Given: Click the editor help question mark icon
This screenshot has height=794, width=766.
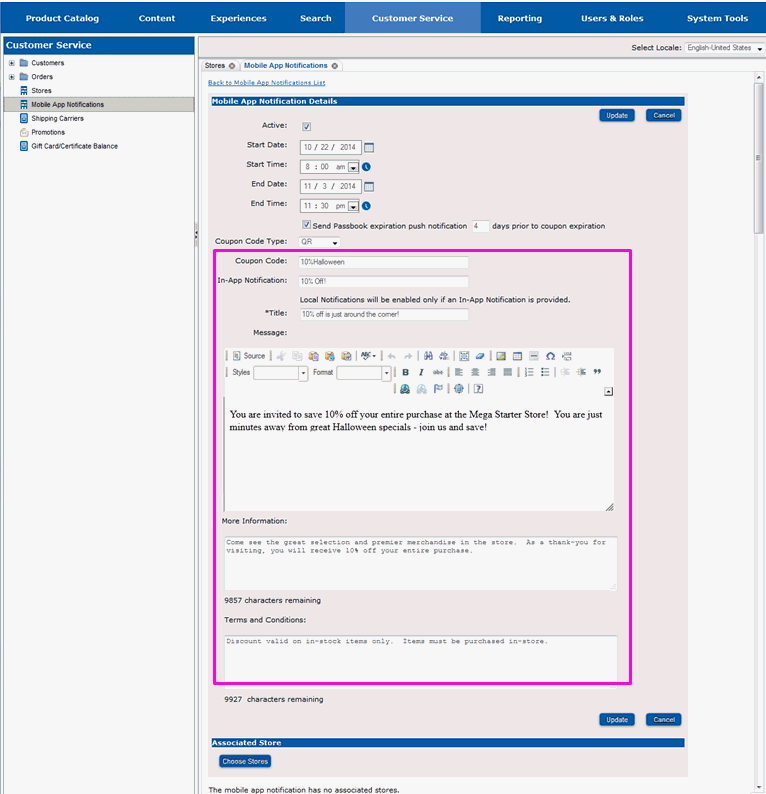Looking at the screenshot, I should click(478, 388).
